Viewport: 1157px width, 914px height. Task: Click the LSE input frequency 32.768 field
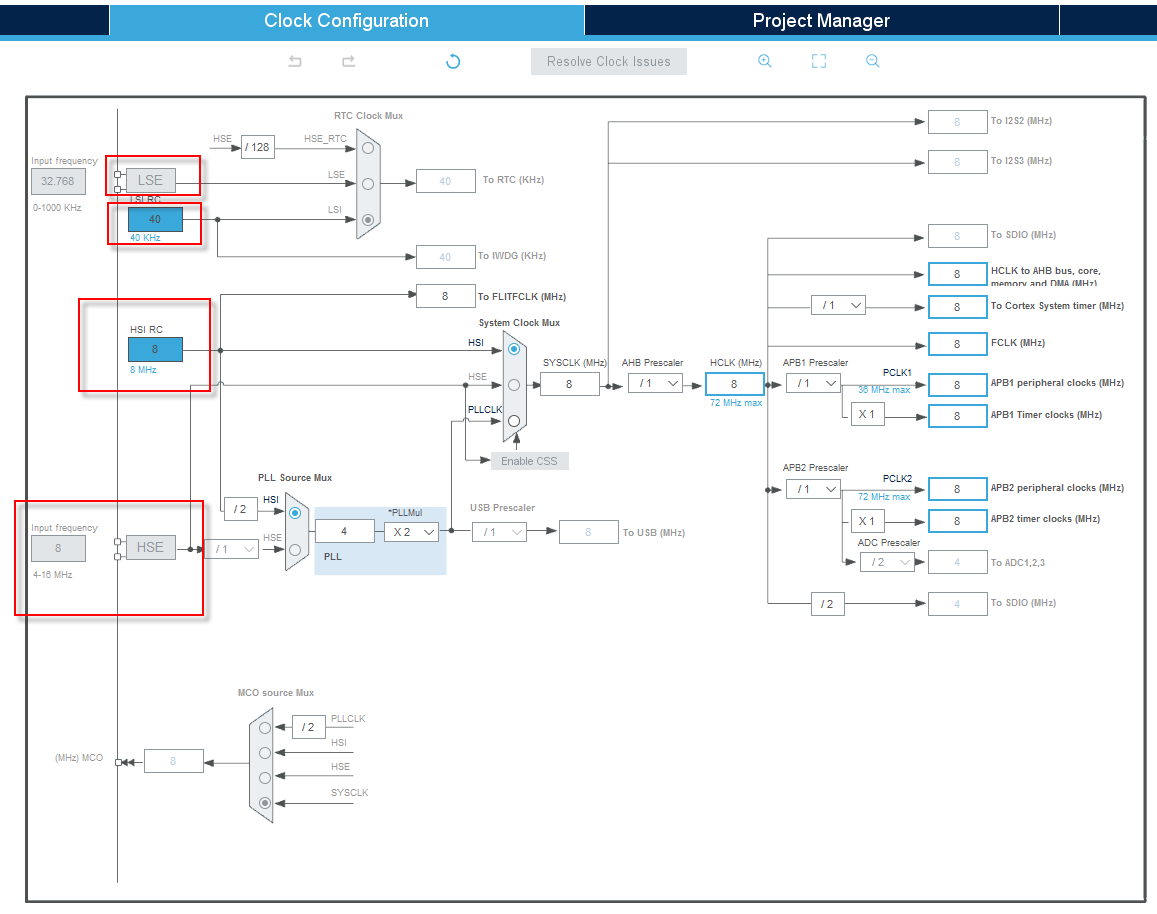[x=58, y=181]
